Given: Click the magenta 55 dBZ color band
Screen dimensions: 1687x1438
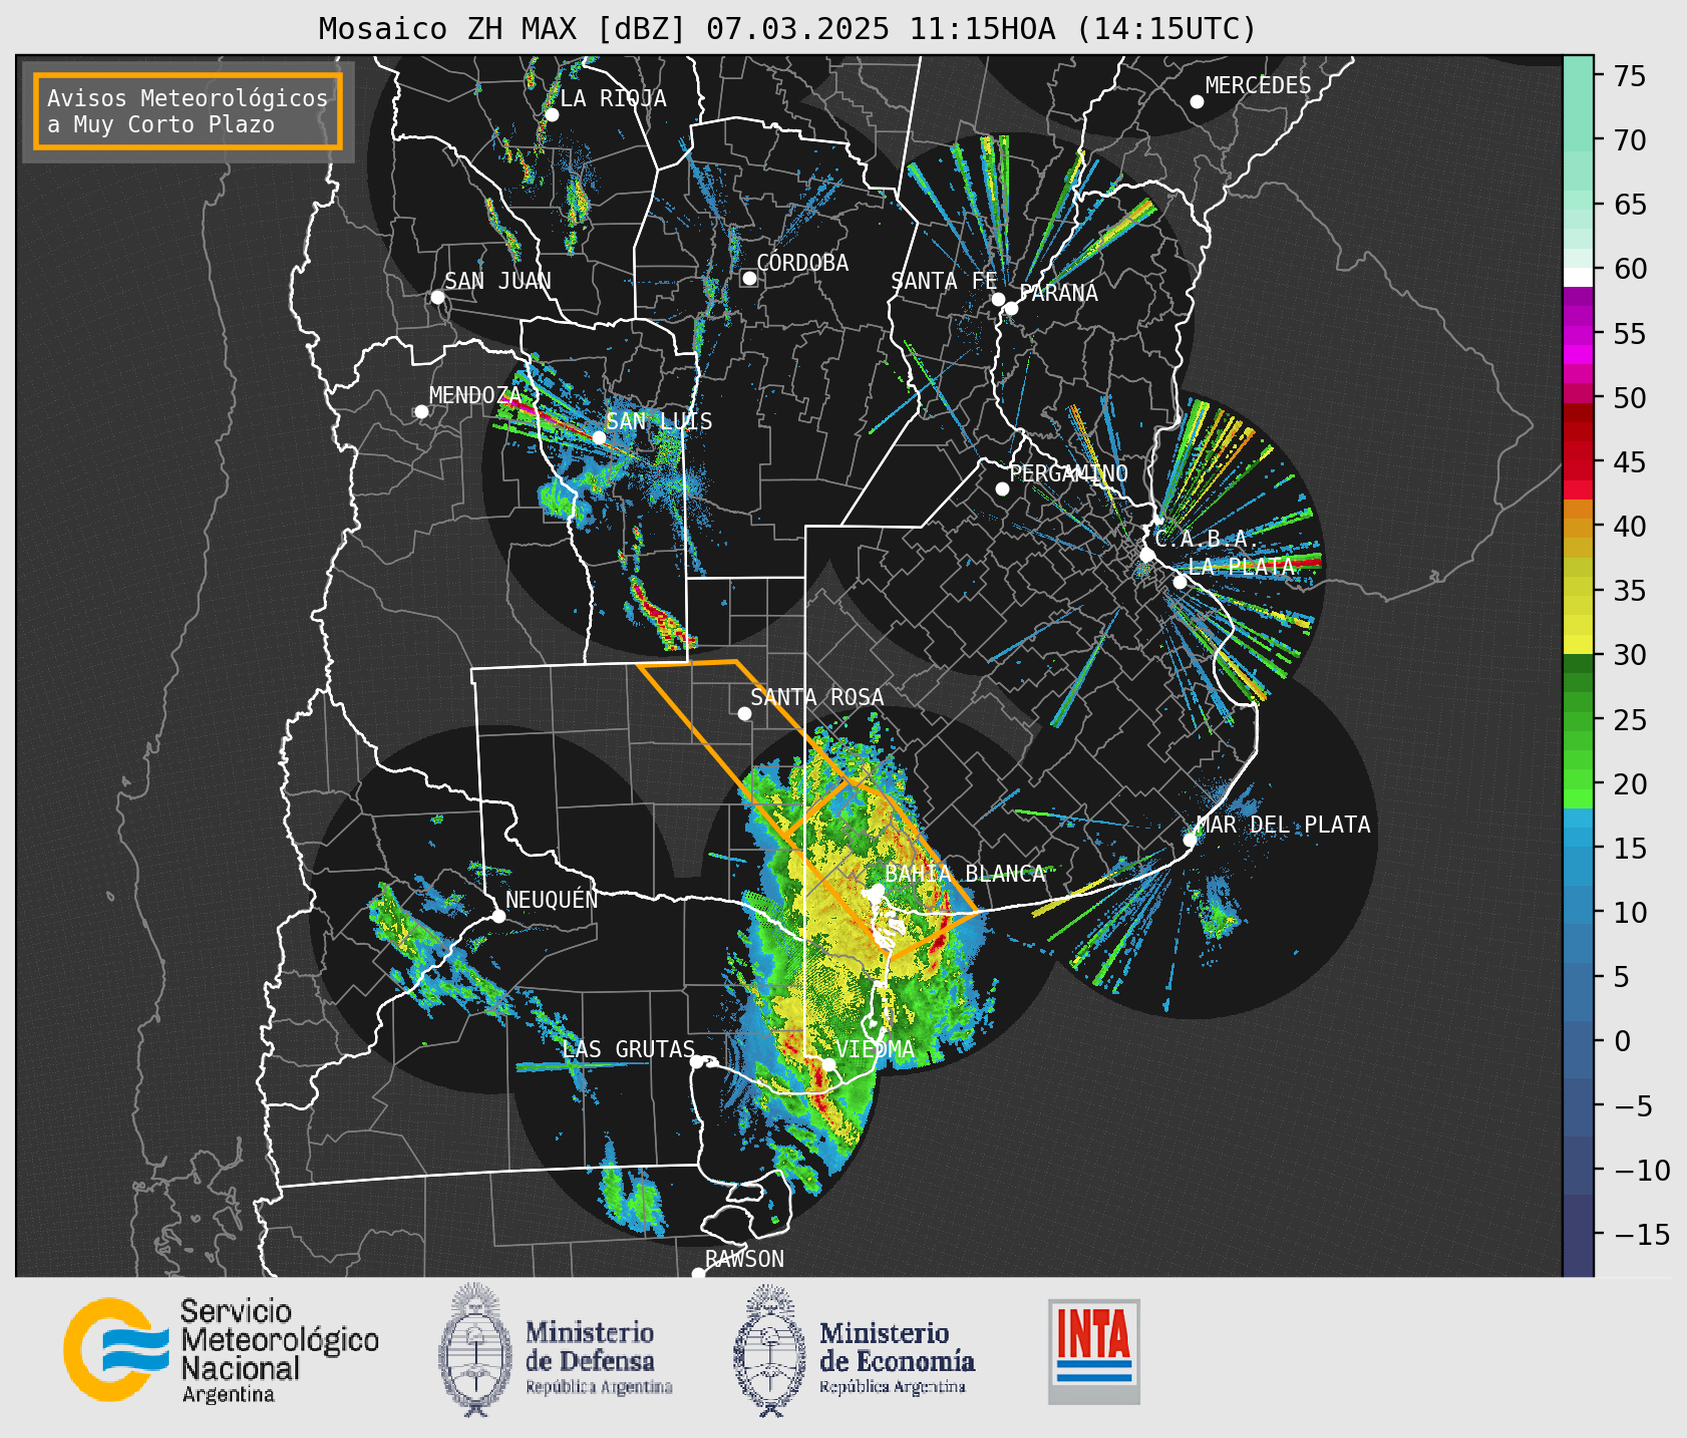Looking at the screenshot, I should pyautogui.click(x=1578, y=334).
